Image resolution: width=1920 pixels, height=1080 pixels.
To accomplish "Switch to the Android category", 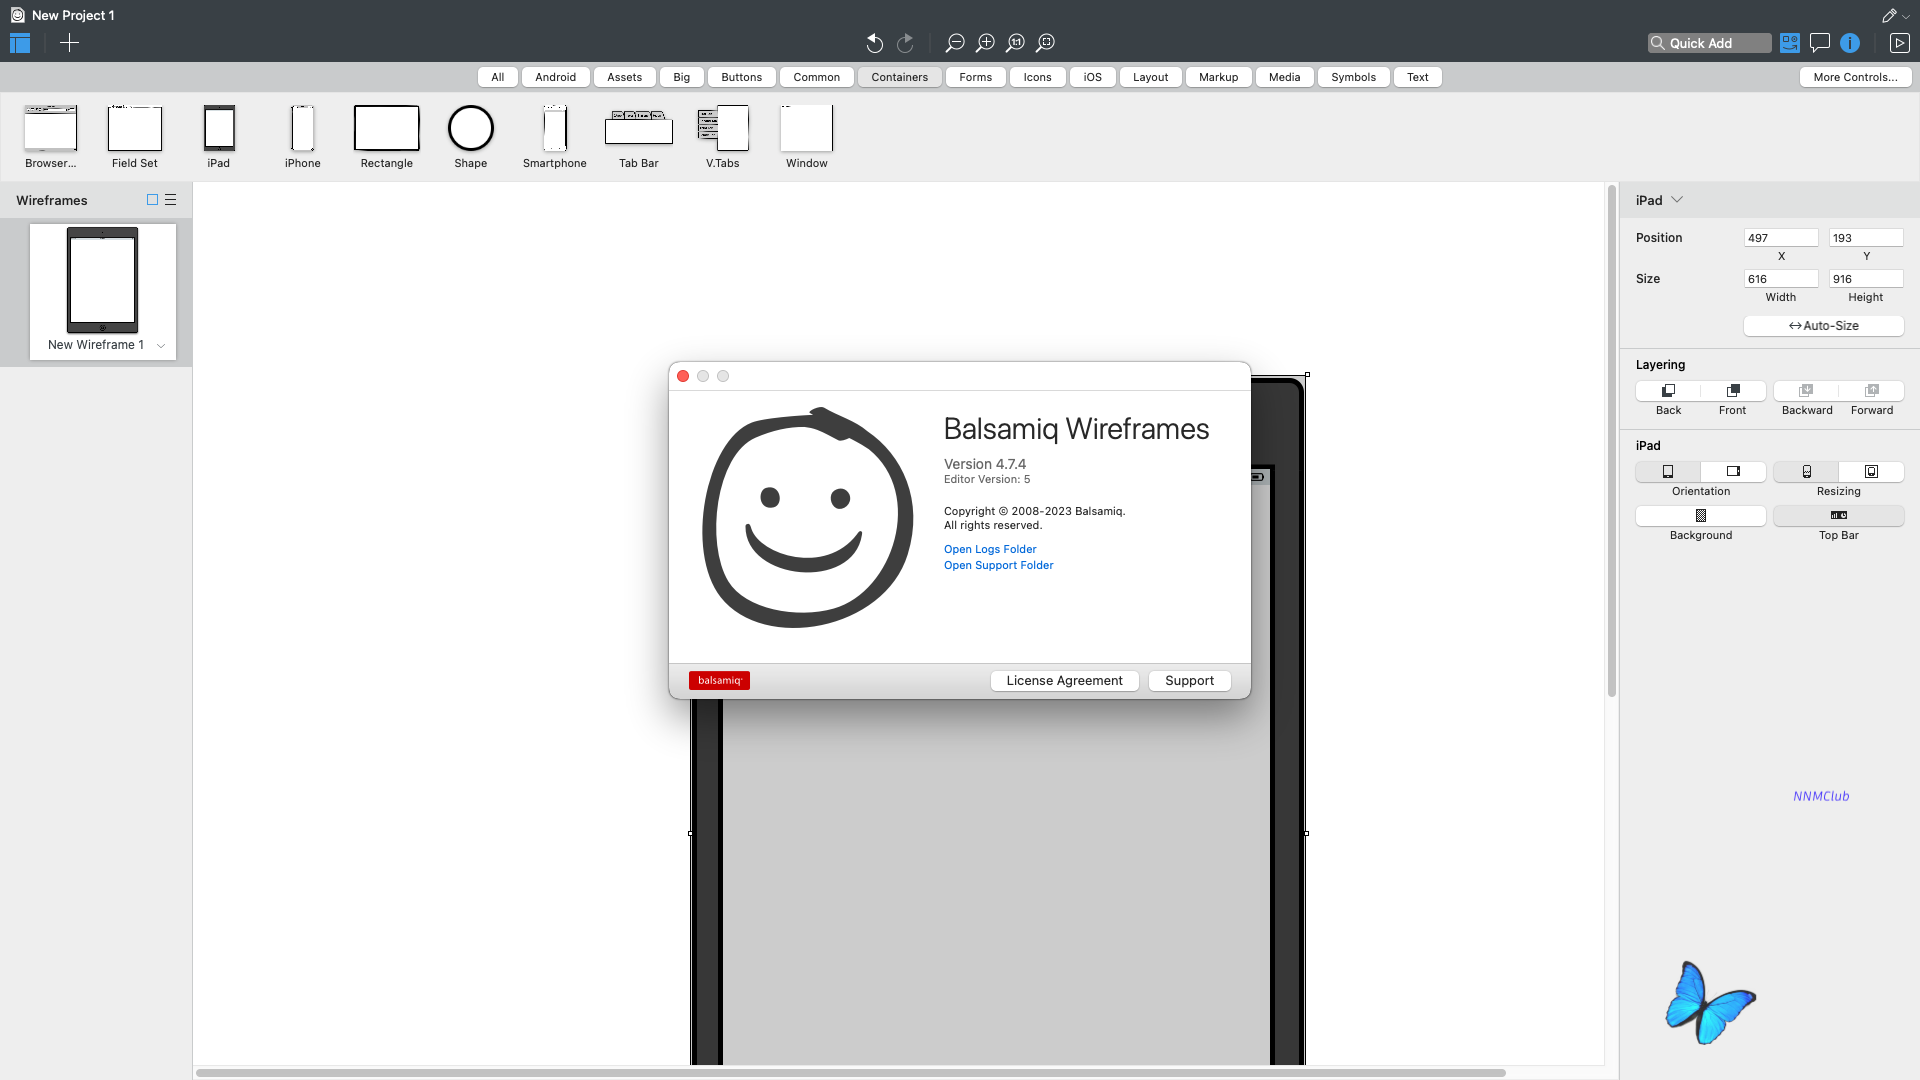I will [x=556, y=77].
